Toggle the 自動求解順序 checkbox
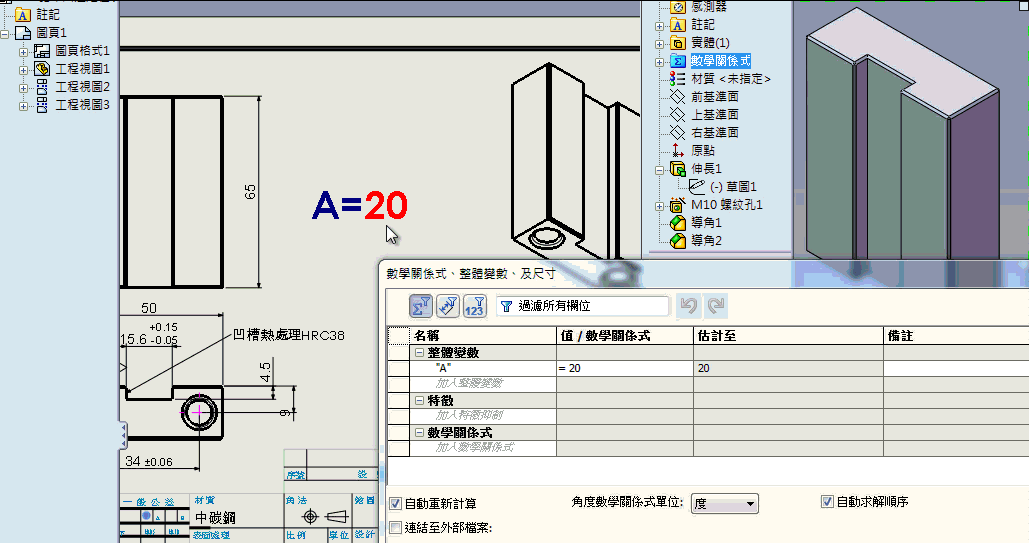The width and height of the screenshot is (1029, 543). coord(827,502)
